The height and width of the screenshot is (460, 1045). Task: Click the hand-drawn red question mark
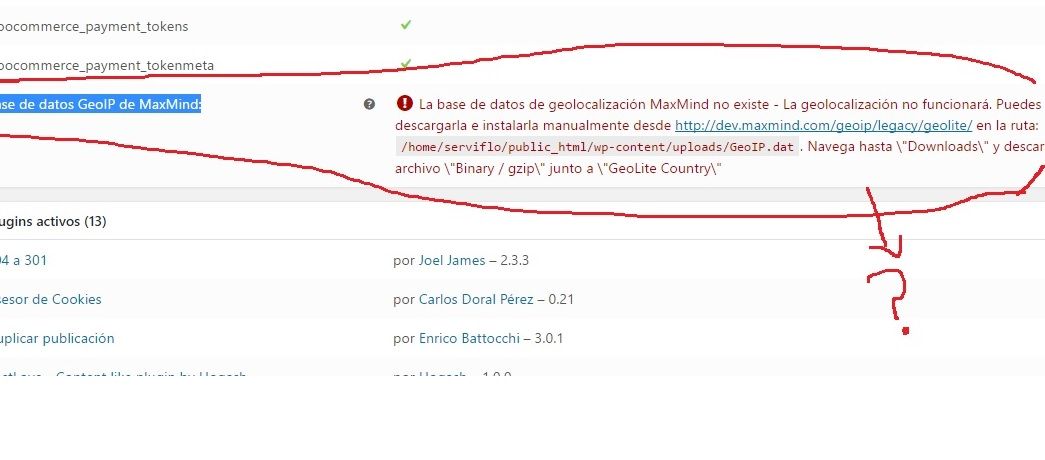tap(890, 300)
